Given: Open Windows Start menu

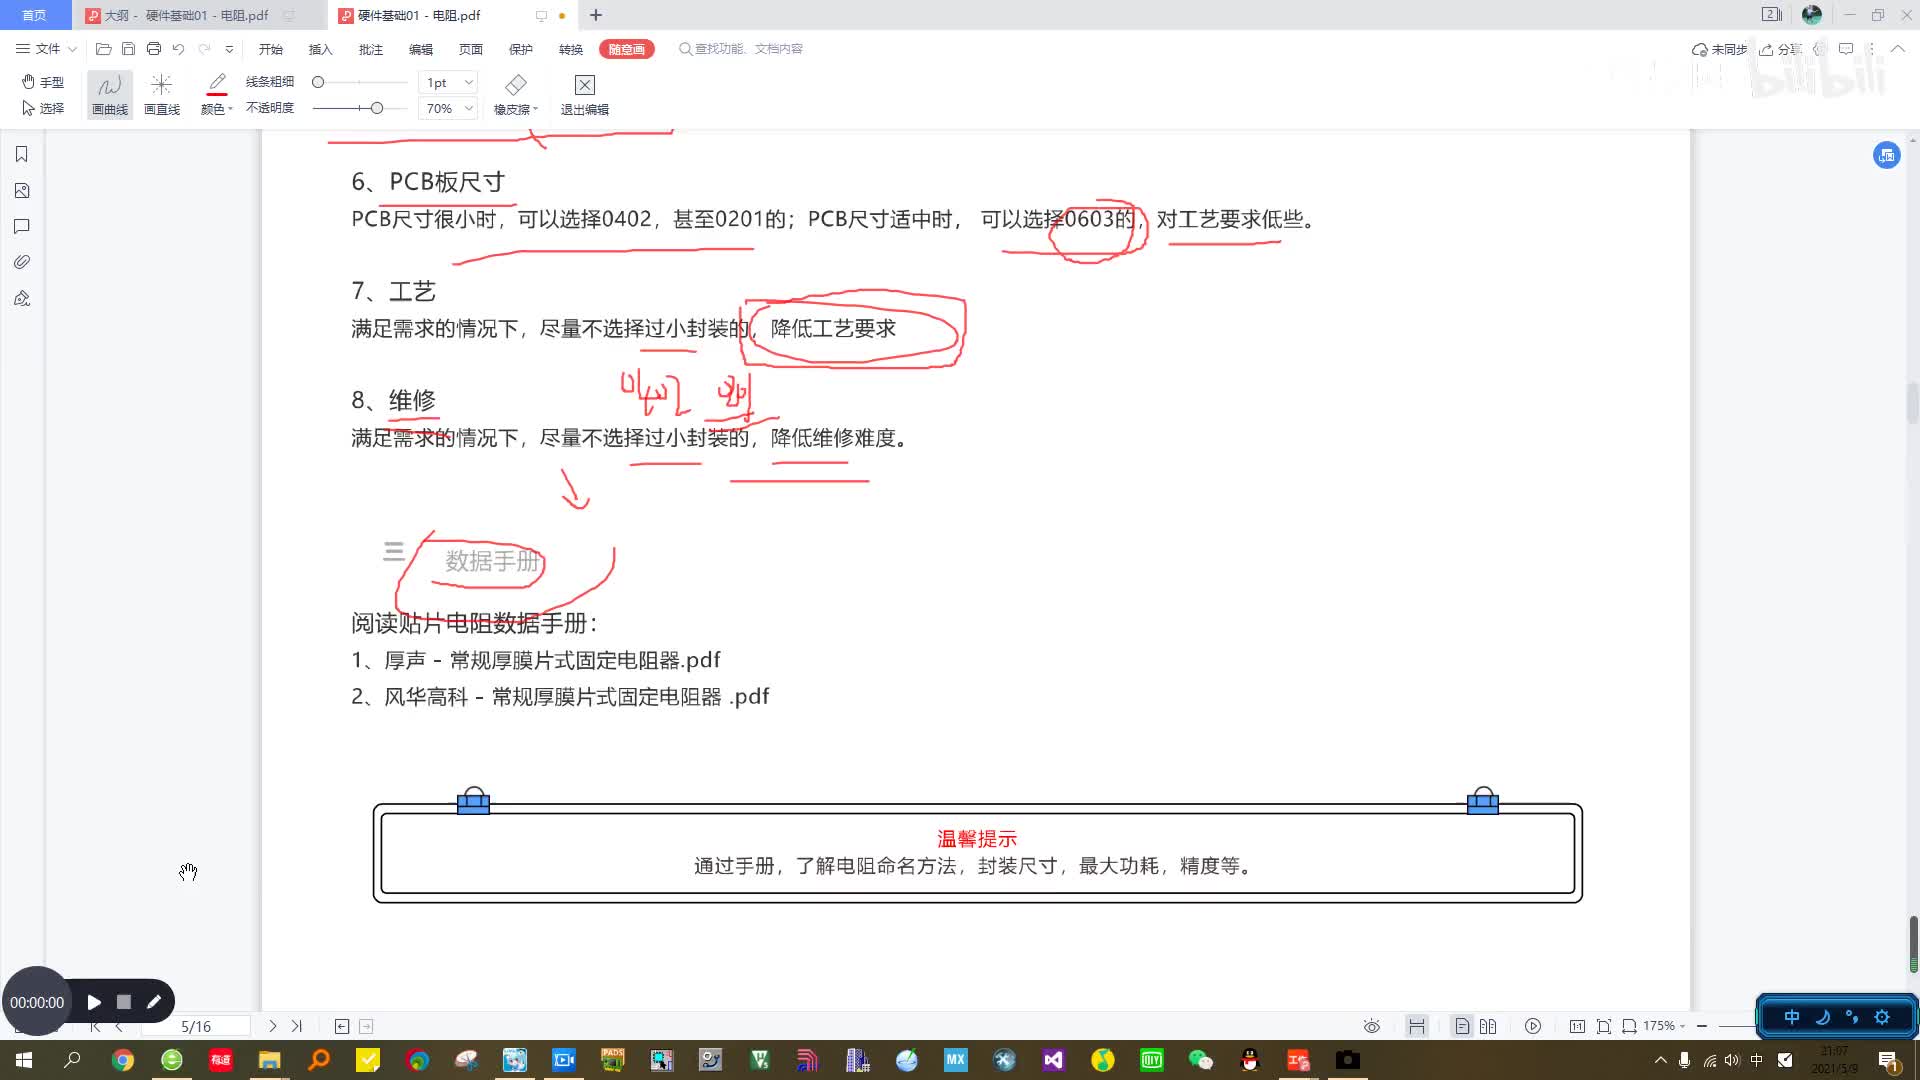Looking at the screenshot, I should pos(24,1060).
